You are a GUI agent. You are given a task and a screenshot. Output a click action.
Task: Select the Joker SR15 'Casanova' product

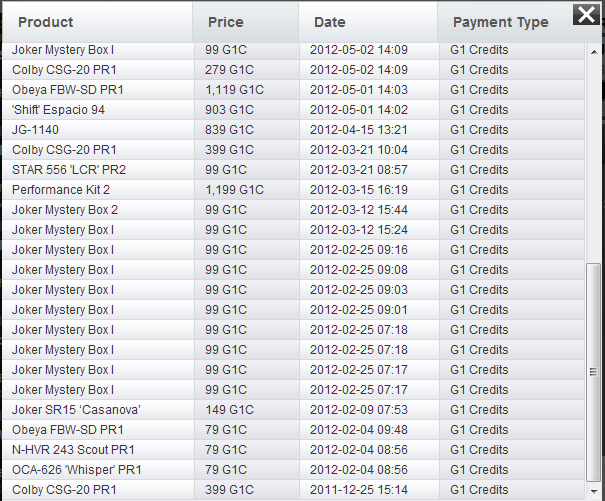pyautogui.click(x=76, y=410)
